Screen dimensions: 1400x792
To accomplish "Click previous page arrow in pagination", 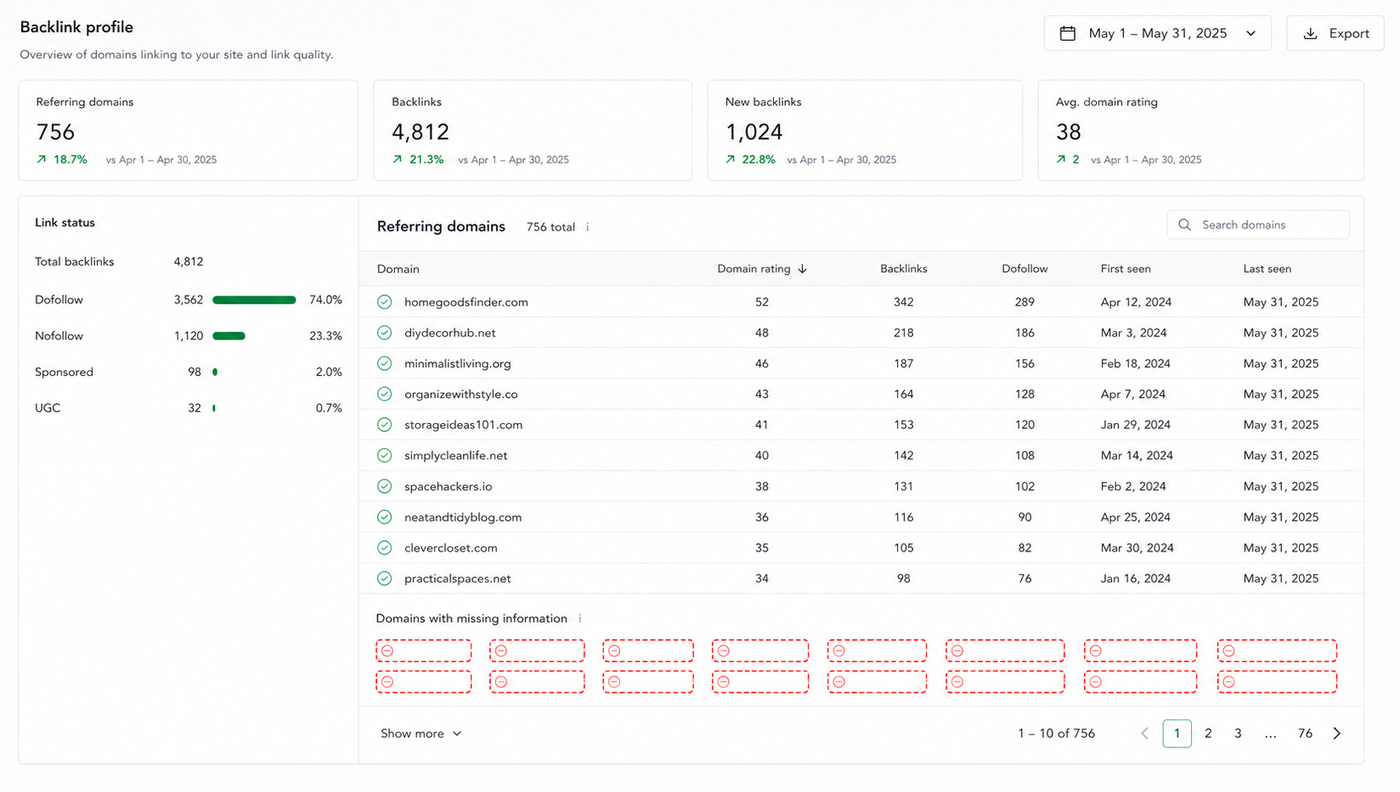I will (1145, 734).
